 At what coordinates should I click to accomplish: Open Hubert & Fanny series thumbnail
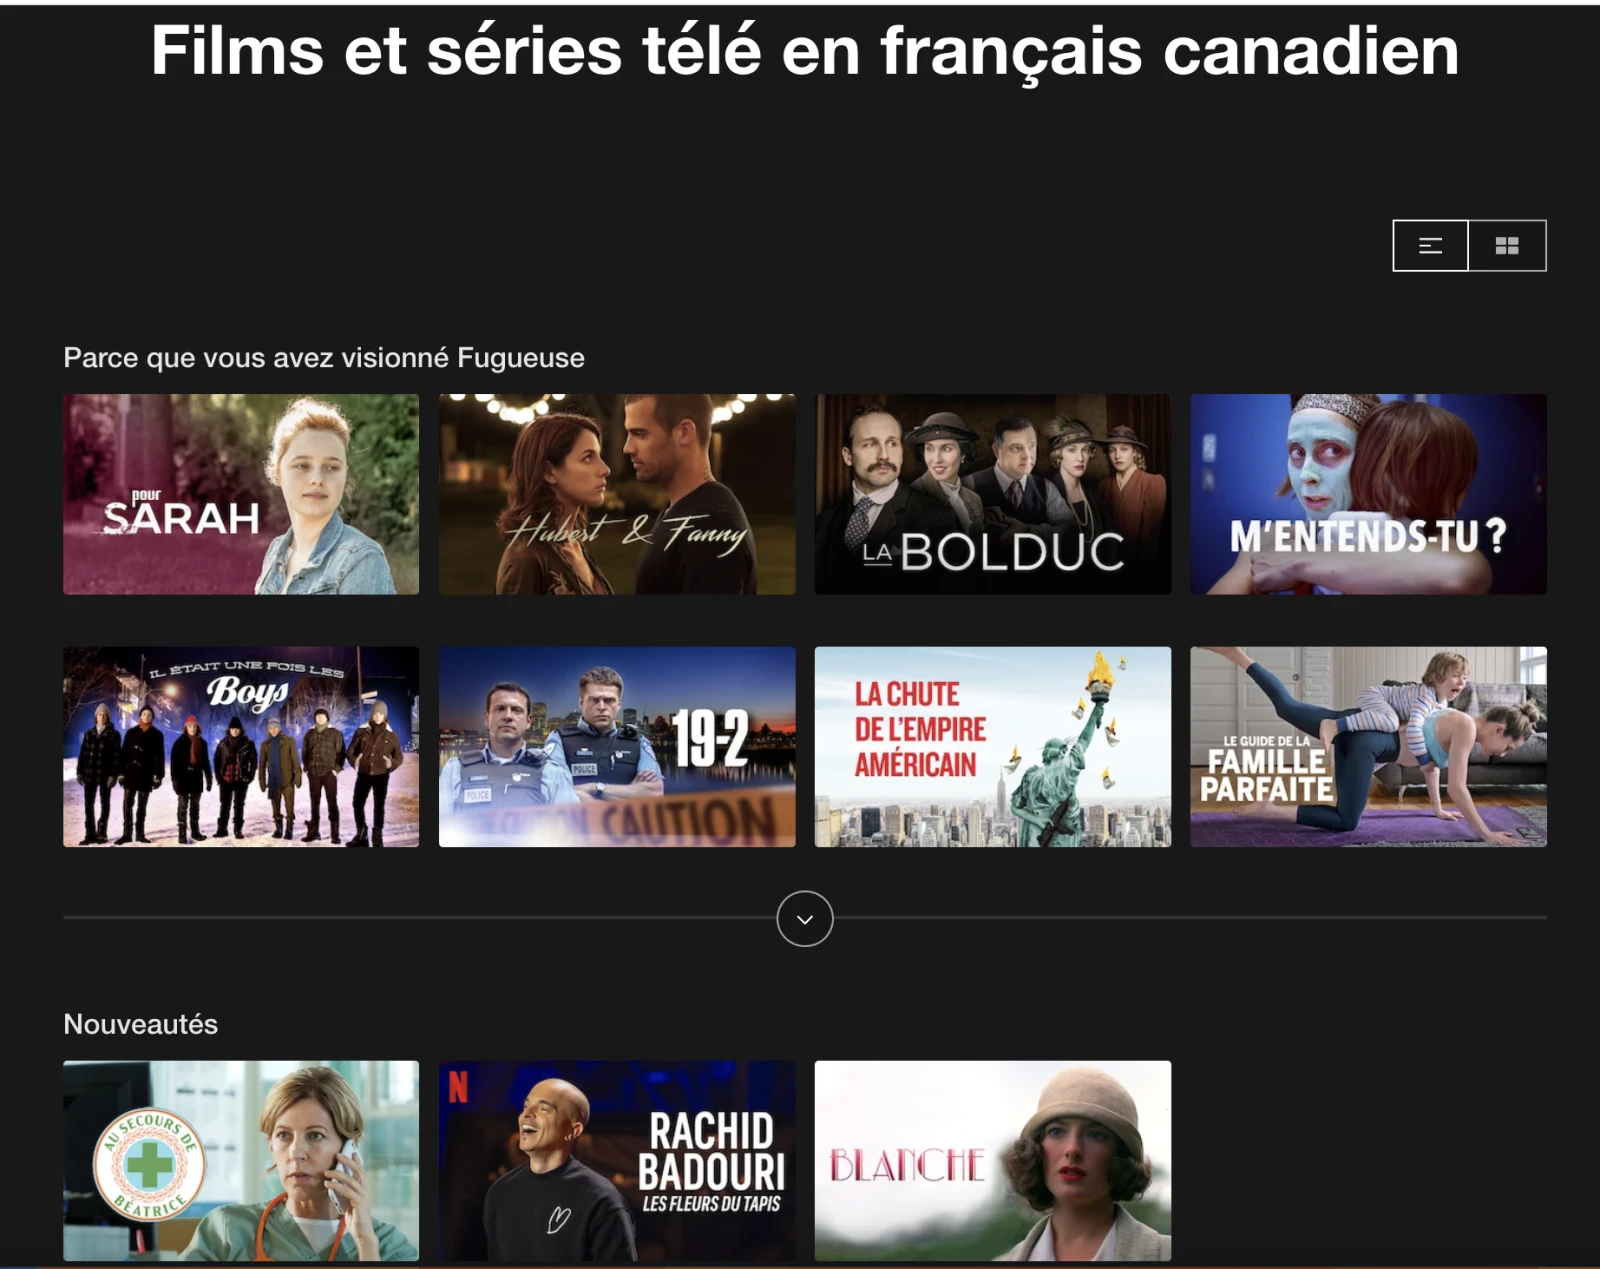pos(617,494)
